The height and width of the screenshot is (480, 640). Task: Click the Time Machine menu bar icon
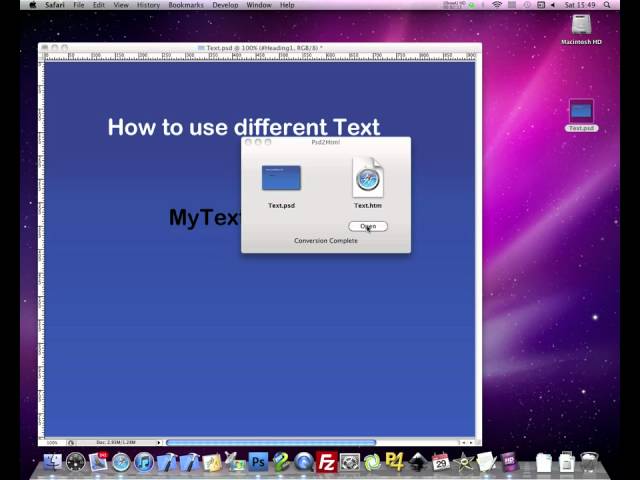[527, 5]
